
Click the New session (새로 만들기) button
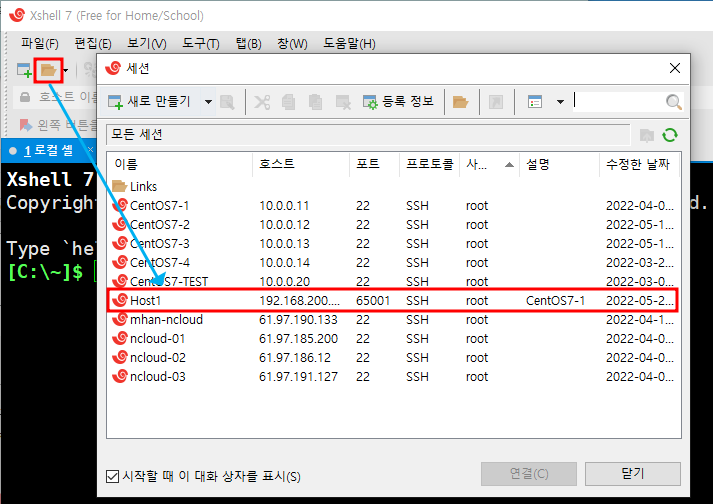tap(150, 101)
